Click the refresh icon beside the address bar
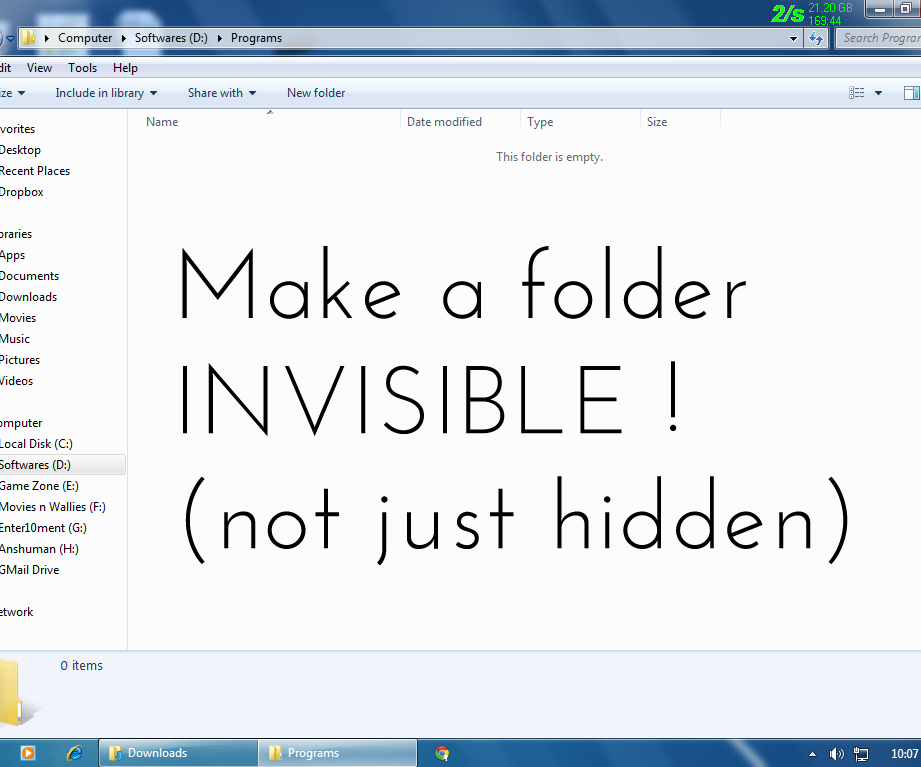Screen dimensions: 921x767 (817, 37)
